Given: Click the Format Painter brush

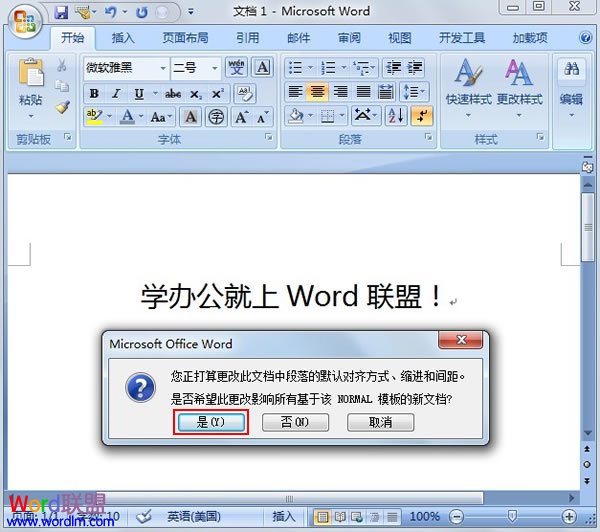Looking at the screenshot, I should (x=62, y=108).
